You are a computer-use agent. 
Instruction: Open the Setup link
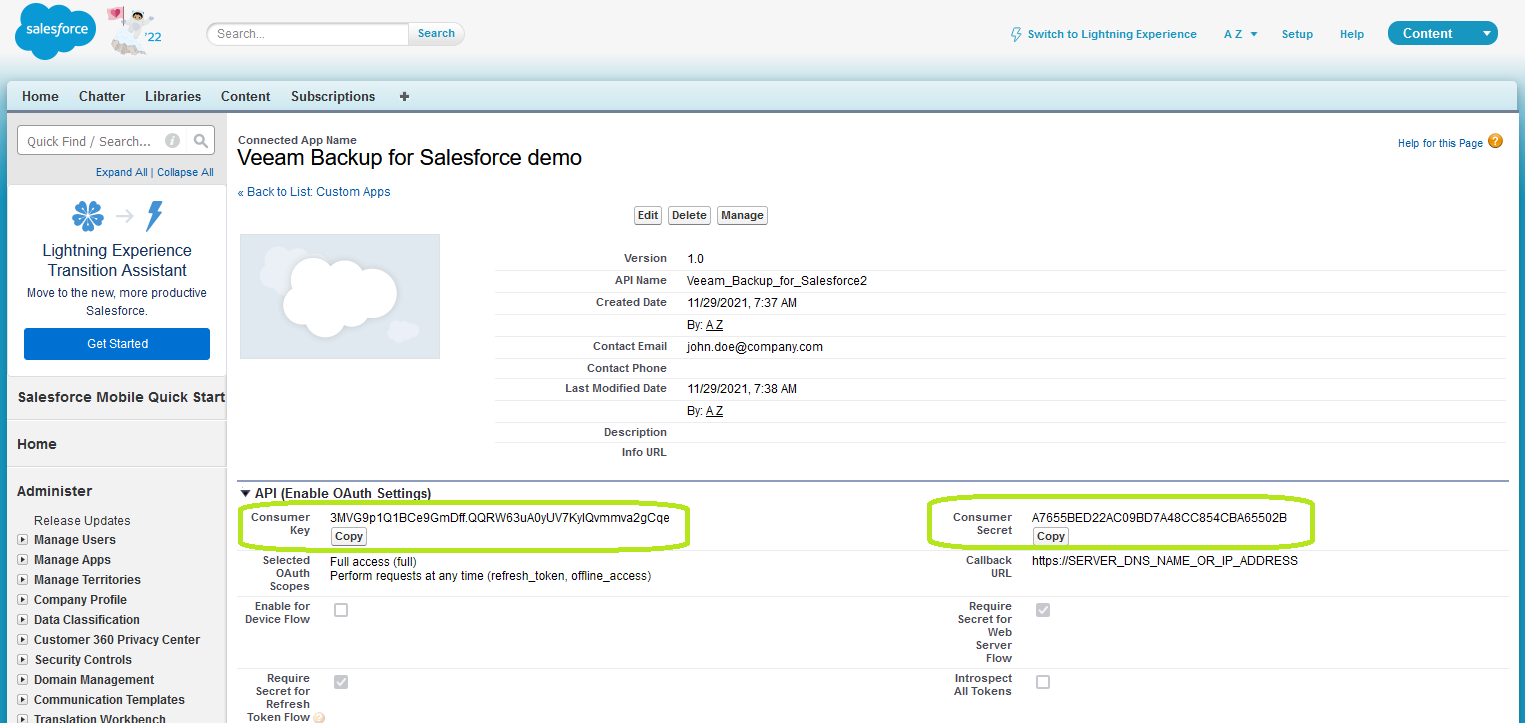(1297, 34)
